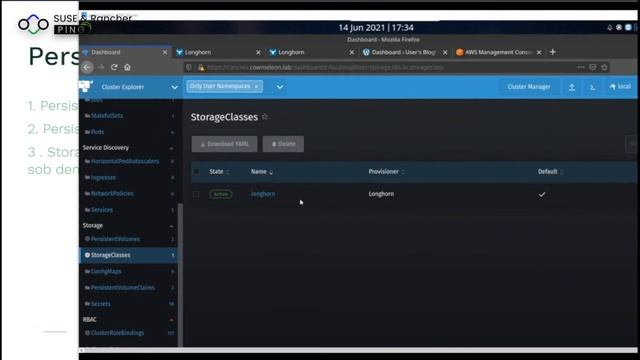The width and height of the screenshot is (640, 360).
Task: Click the desktop clock 14 Jun 2021
Action: 376,28
